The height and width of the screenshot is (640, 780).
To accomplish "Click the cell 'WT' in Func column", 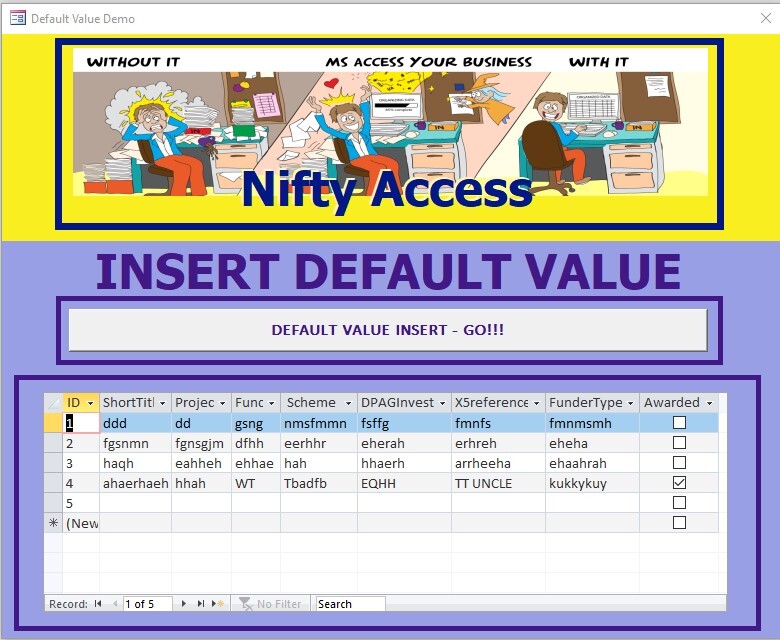I will (x=256, y=482).
